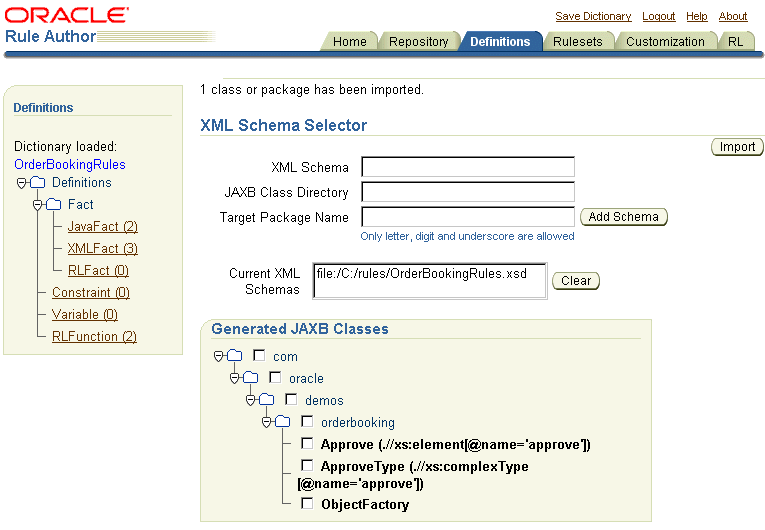Screen dimensions: 765x530
Task: Check the ApproveType class checkbox
Action: point(307,465)
